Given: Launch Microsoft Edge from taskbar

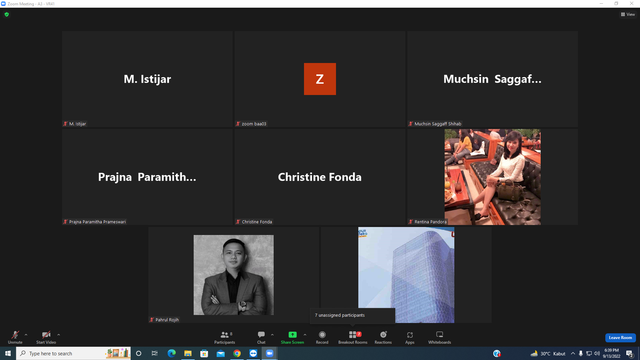Looking at the screenshot, I should click(x=171, y=353).
